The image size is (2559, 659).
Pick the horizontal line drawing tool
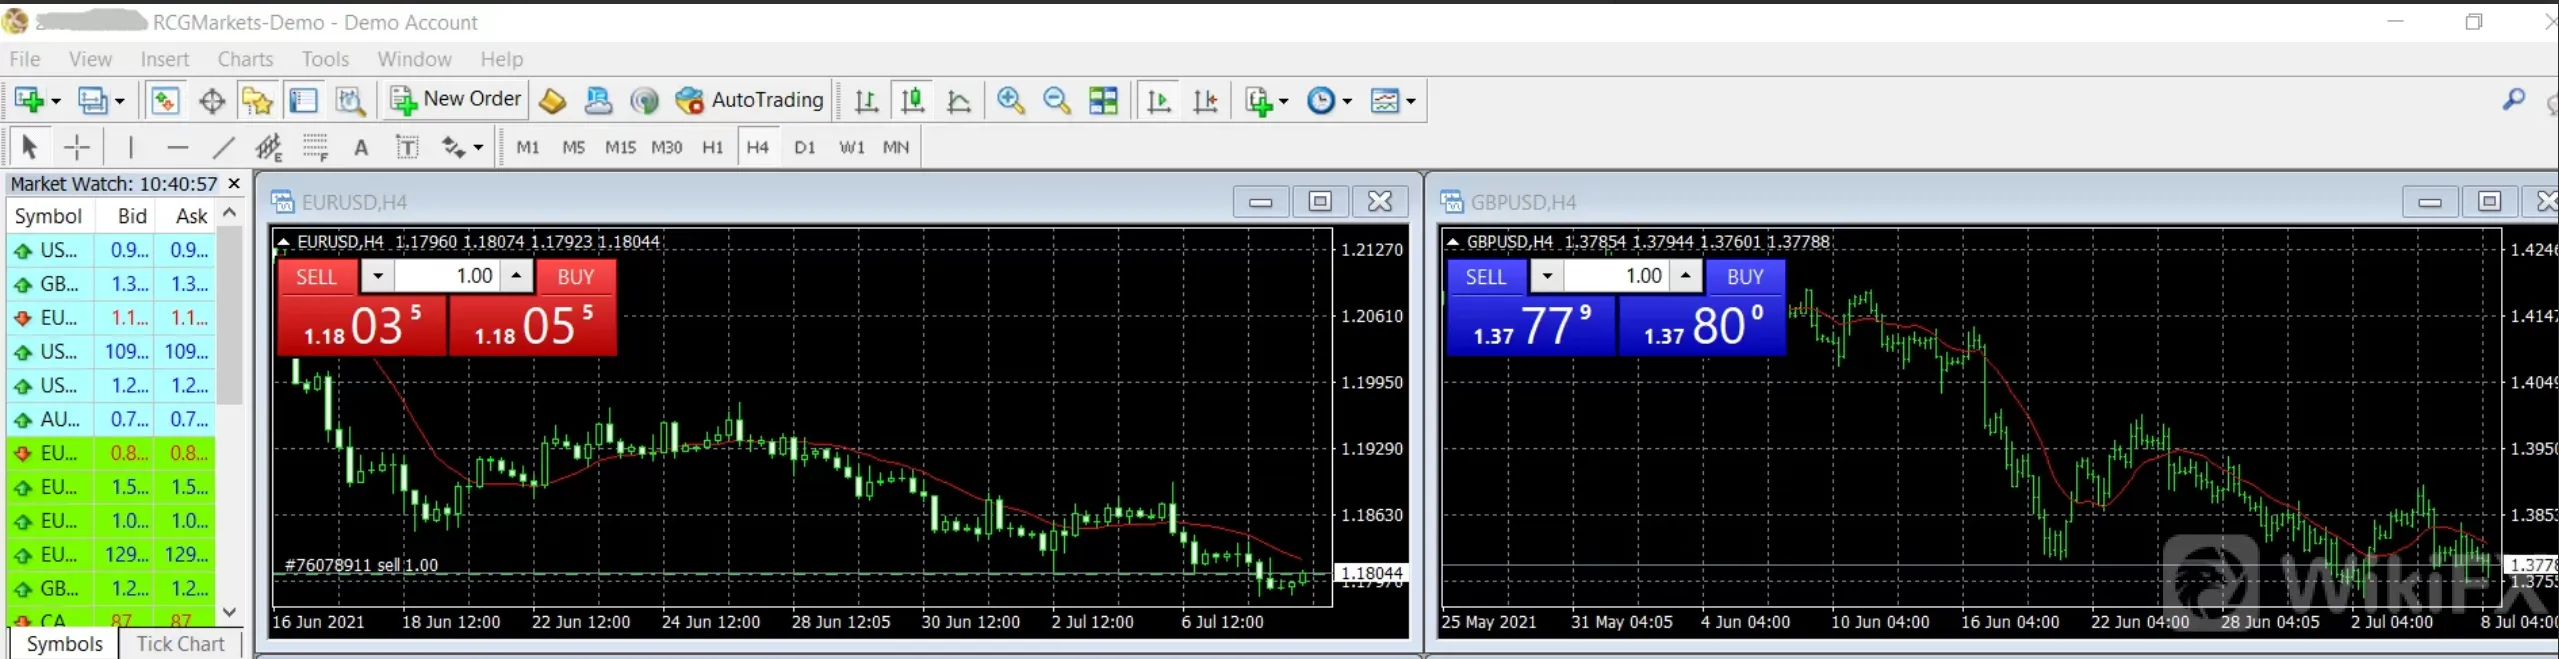coord(177,147)
